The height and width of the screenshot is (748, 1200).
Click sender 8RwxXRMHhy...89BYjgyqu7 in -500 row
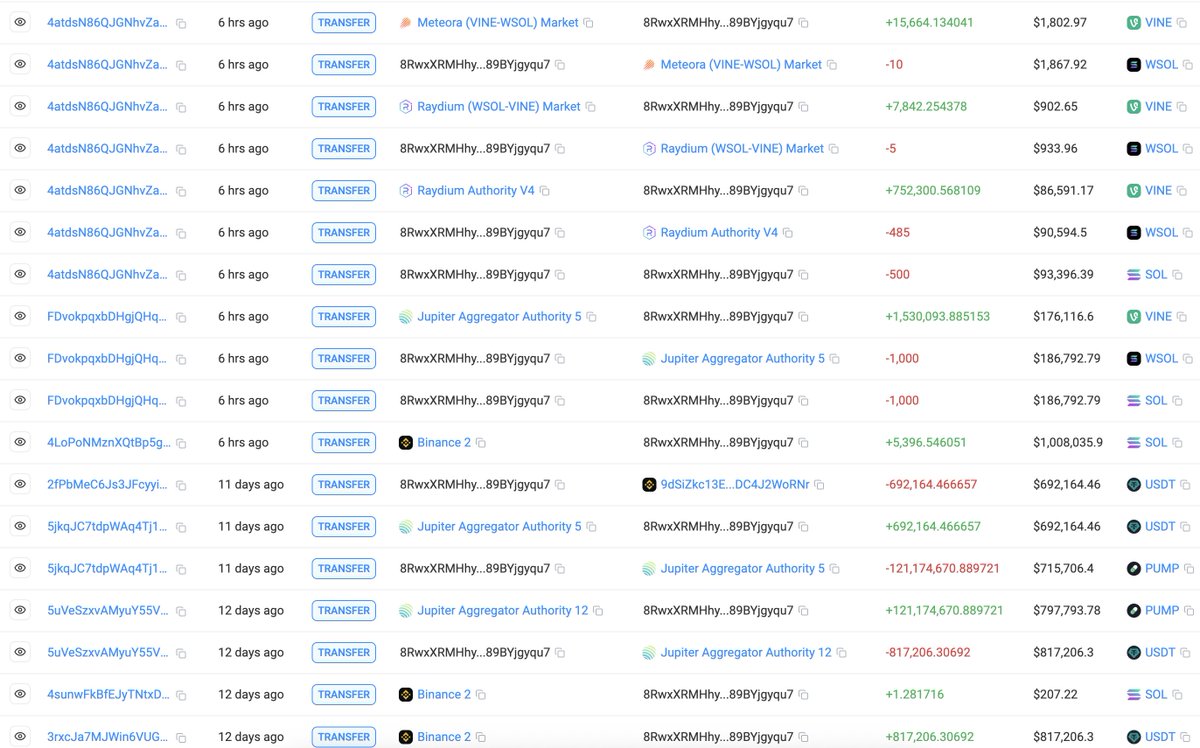475,274
